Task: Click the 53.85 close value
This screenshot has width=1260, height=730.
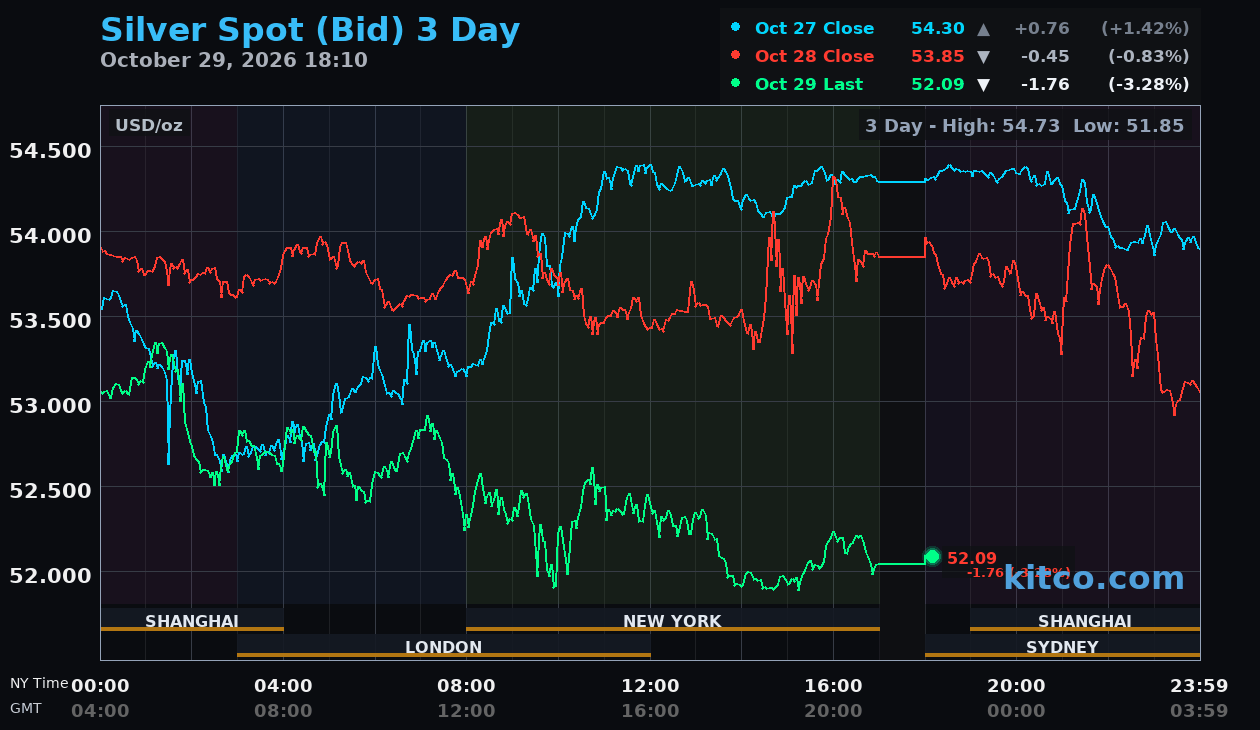Action: [x=937, y=56]
